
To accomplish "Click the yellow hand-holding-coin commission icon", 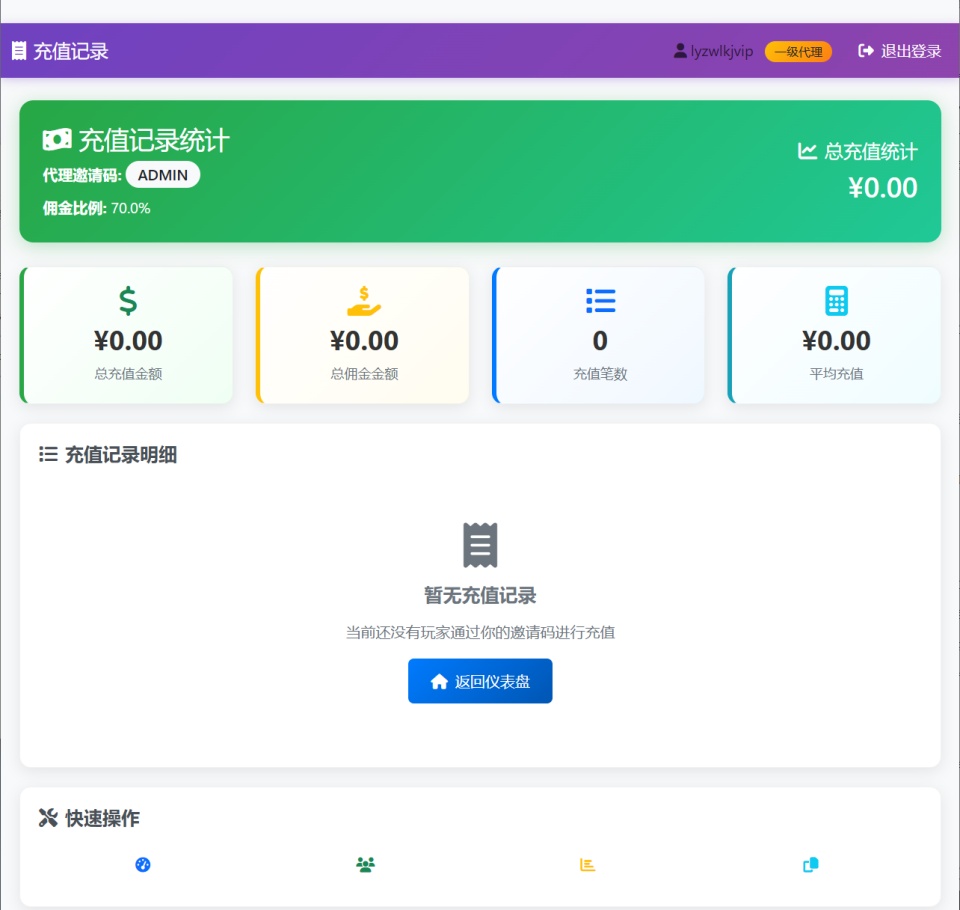I will pos(364,300).
